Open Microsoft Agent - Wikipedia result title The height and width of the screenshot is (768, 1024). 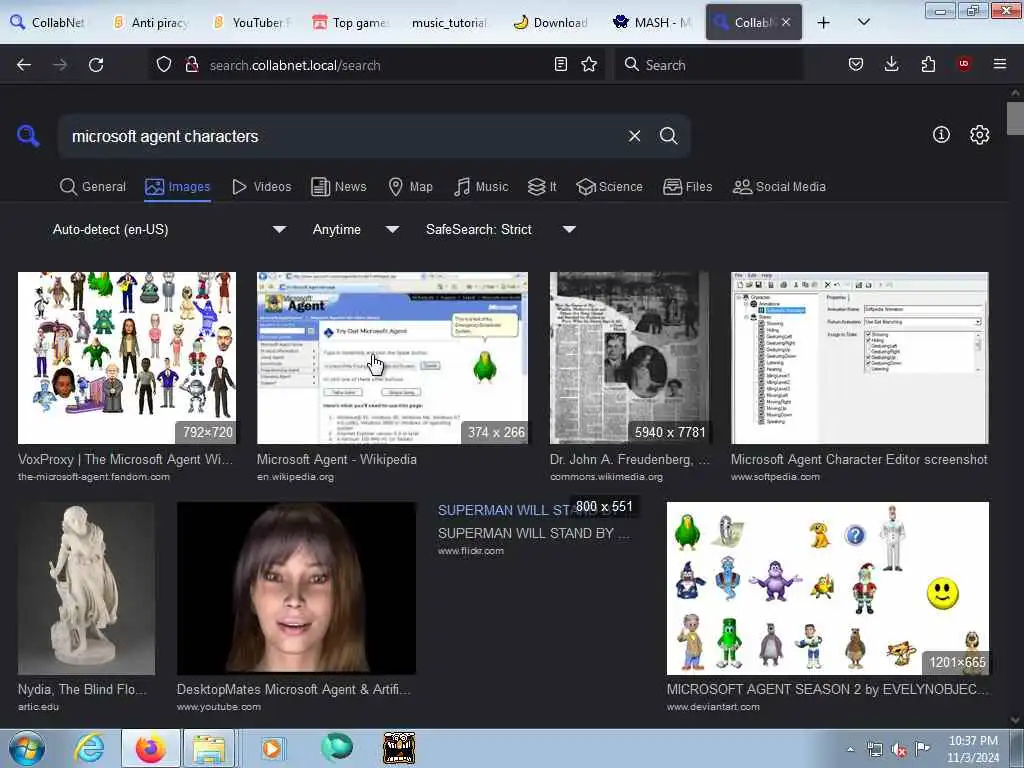(336, 459)
